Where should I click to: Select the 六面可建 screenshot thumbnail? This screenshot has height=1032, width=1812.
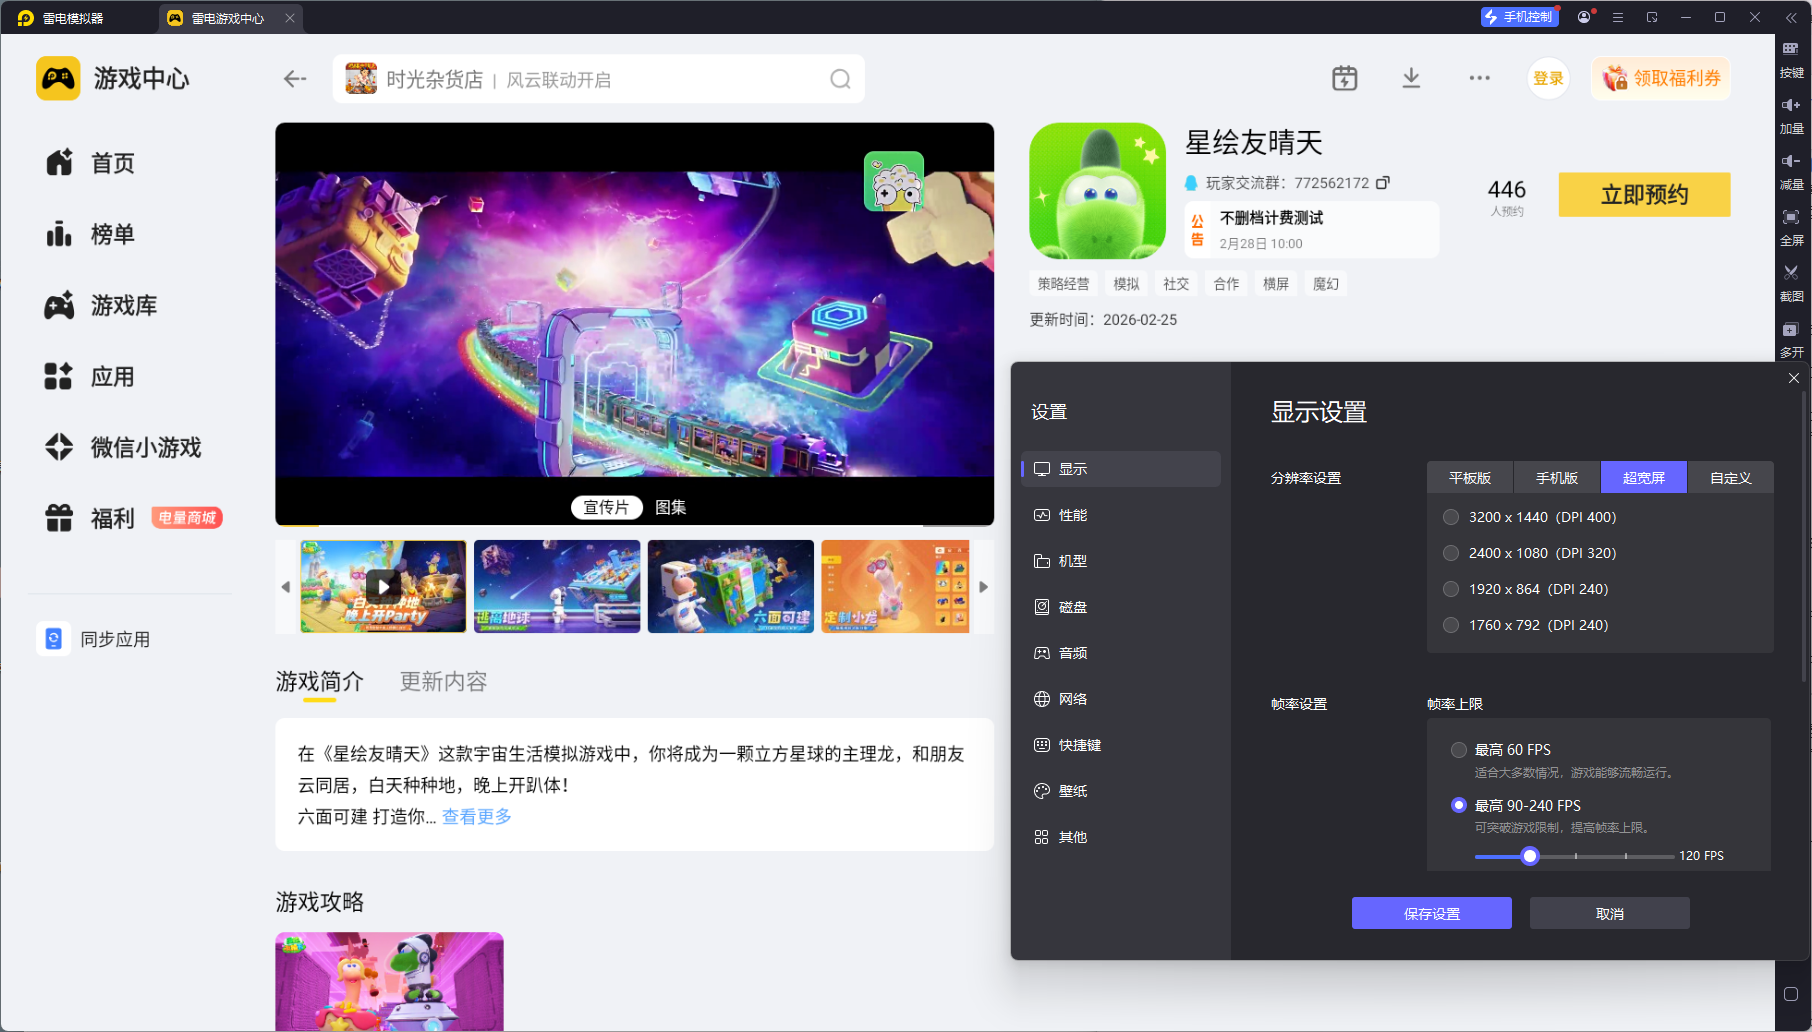[731, 586]
